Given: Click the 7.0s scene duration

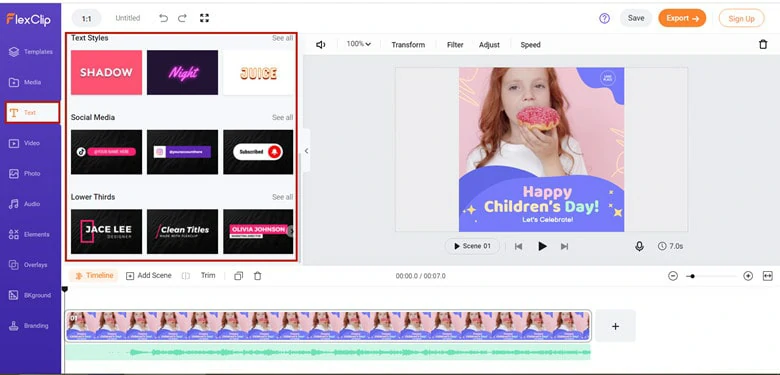Looking at the screenshot, I should [670, 246].
